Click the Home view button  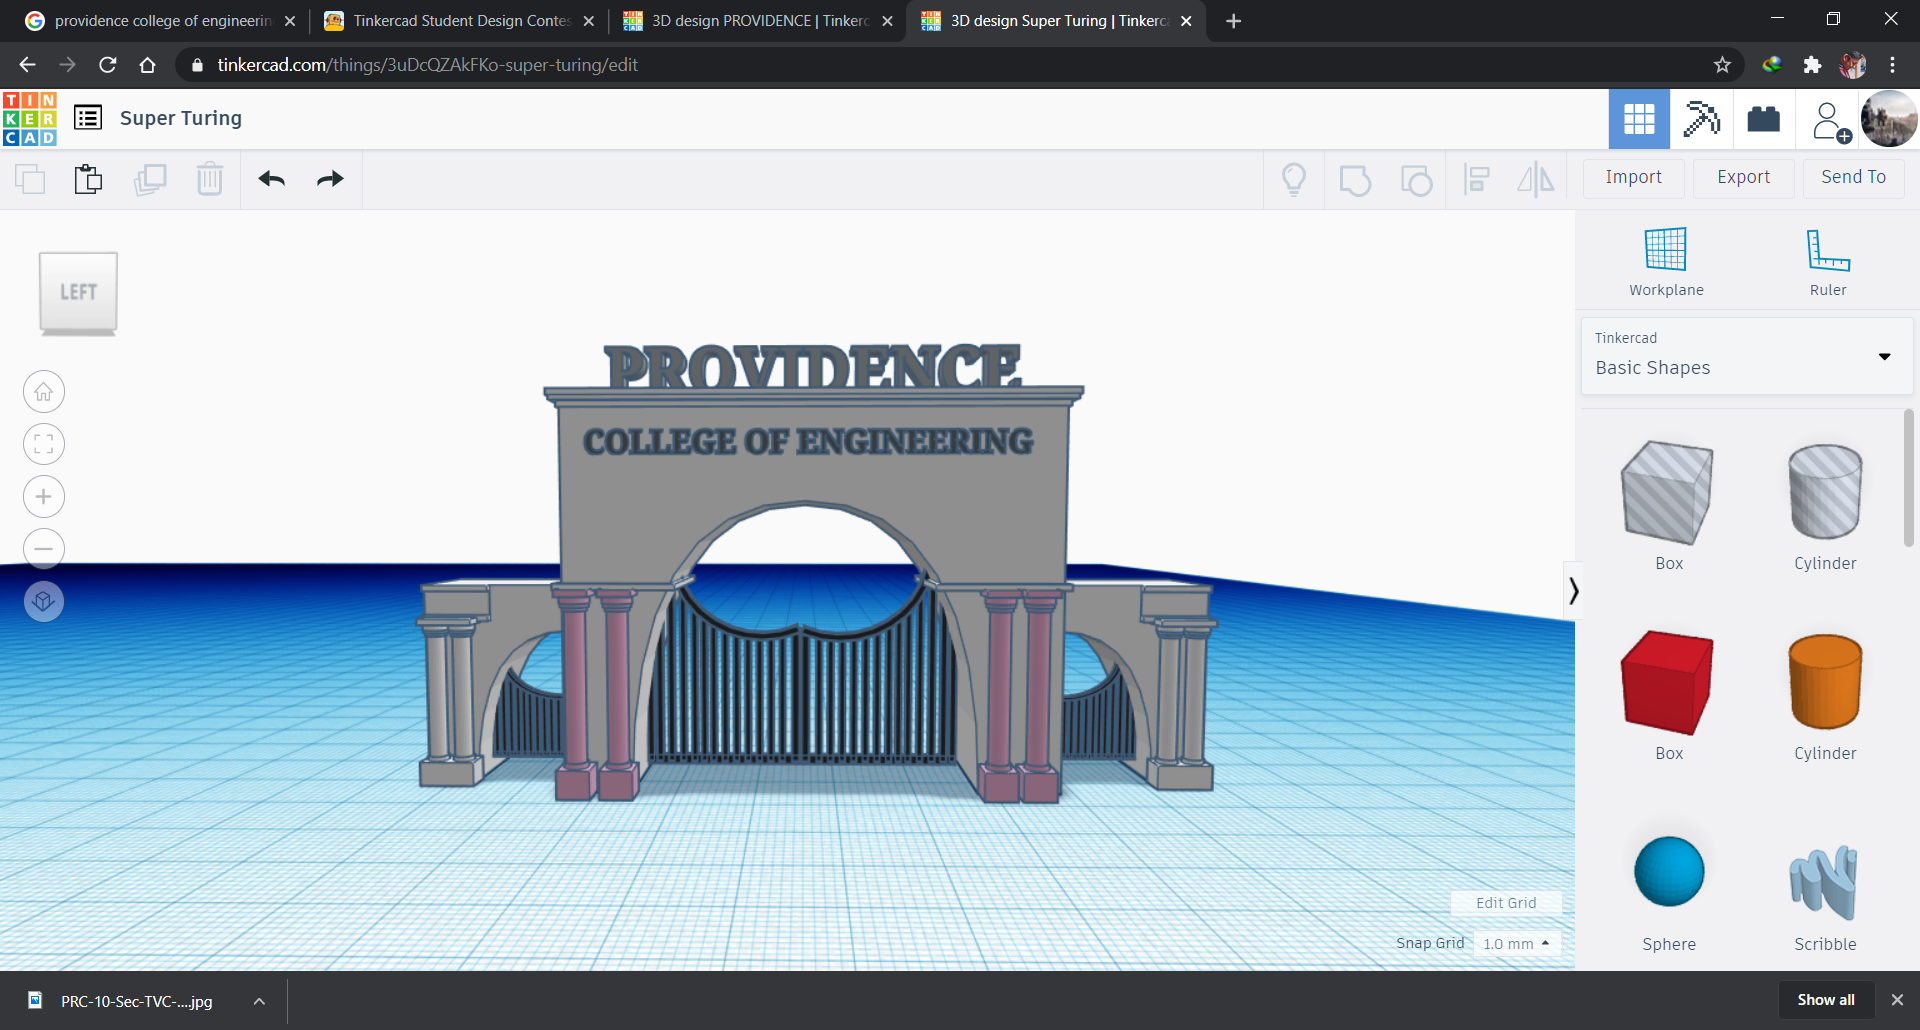pyautogui.click(x=44, y=392)
